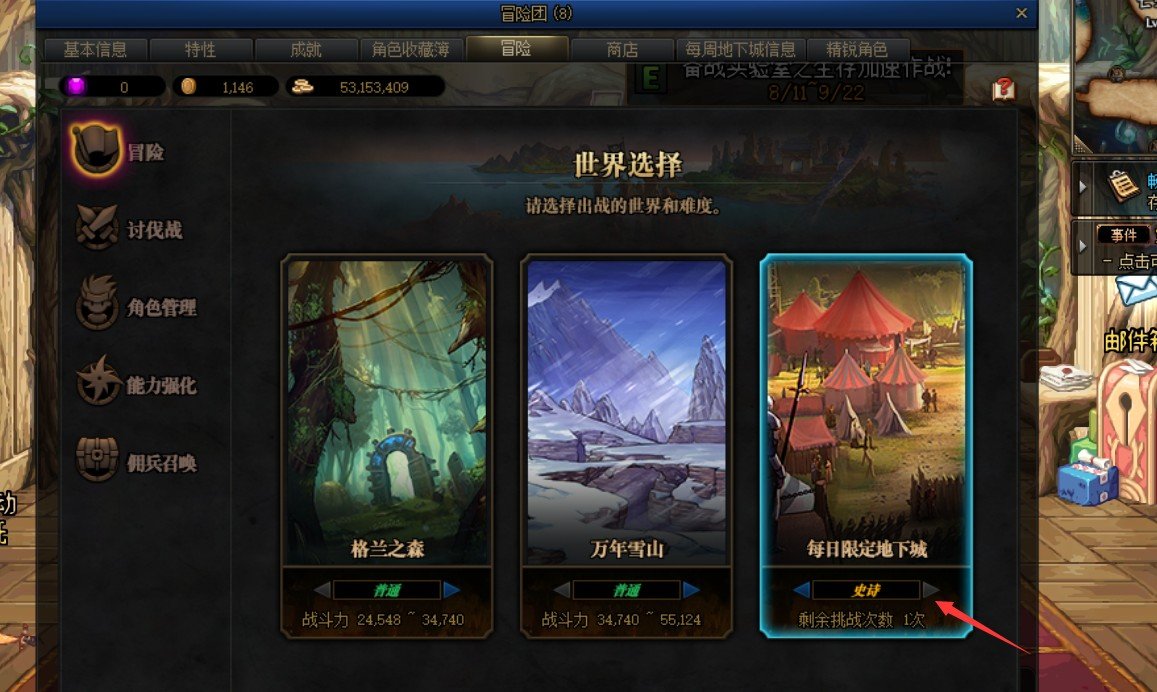Decrease difficulty for 格兰之森 with left arrow
Viewport: 1157px width, 692px height.
tap(322, 589)
